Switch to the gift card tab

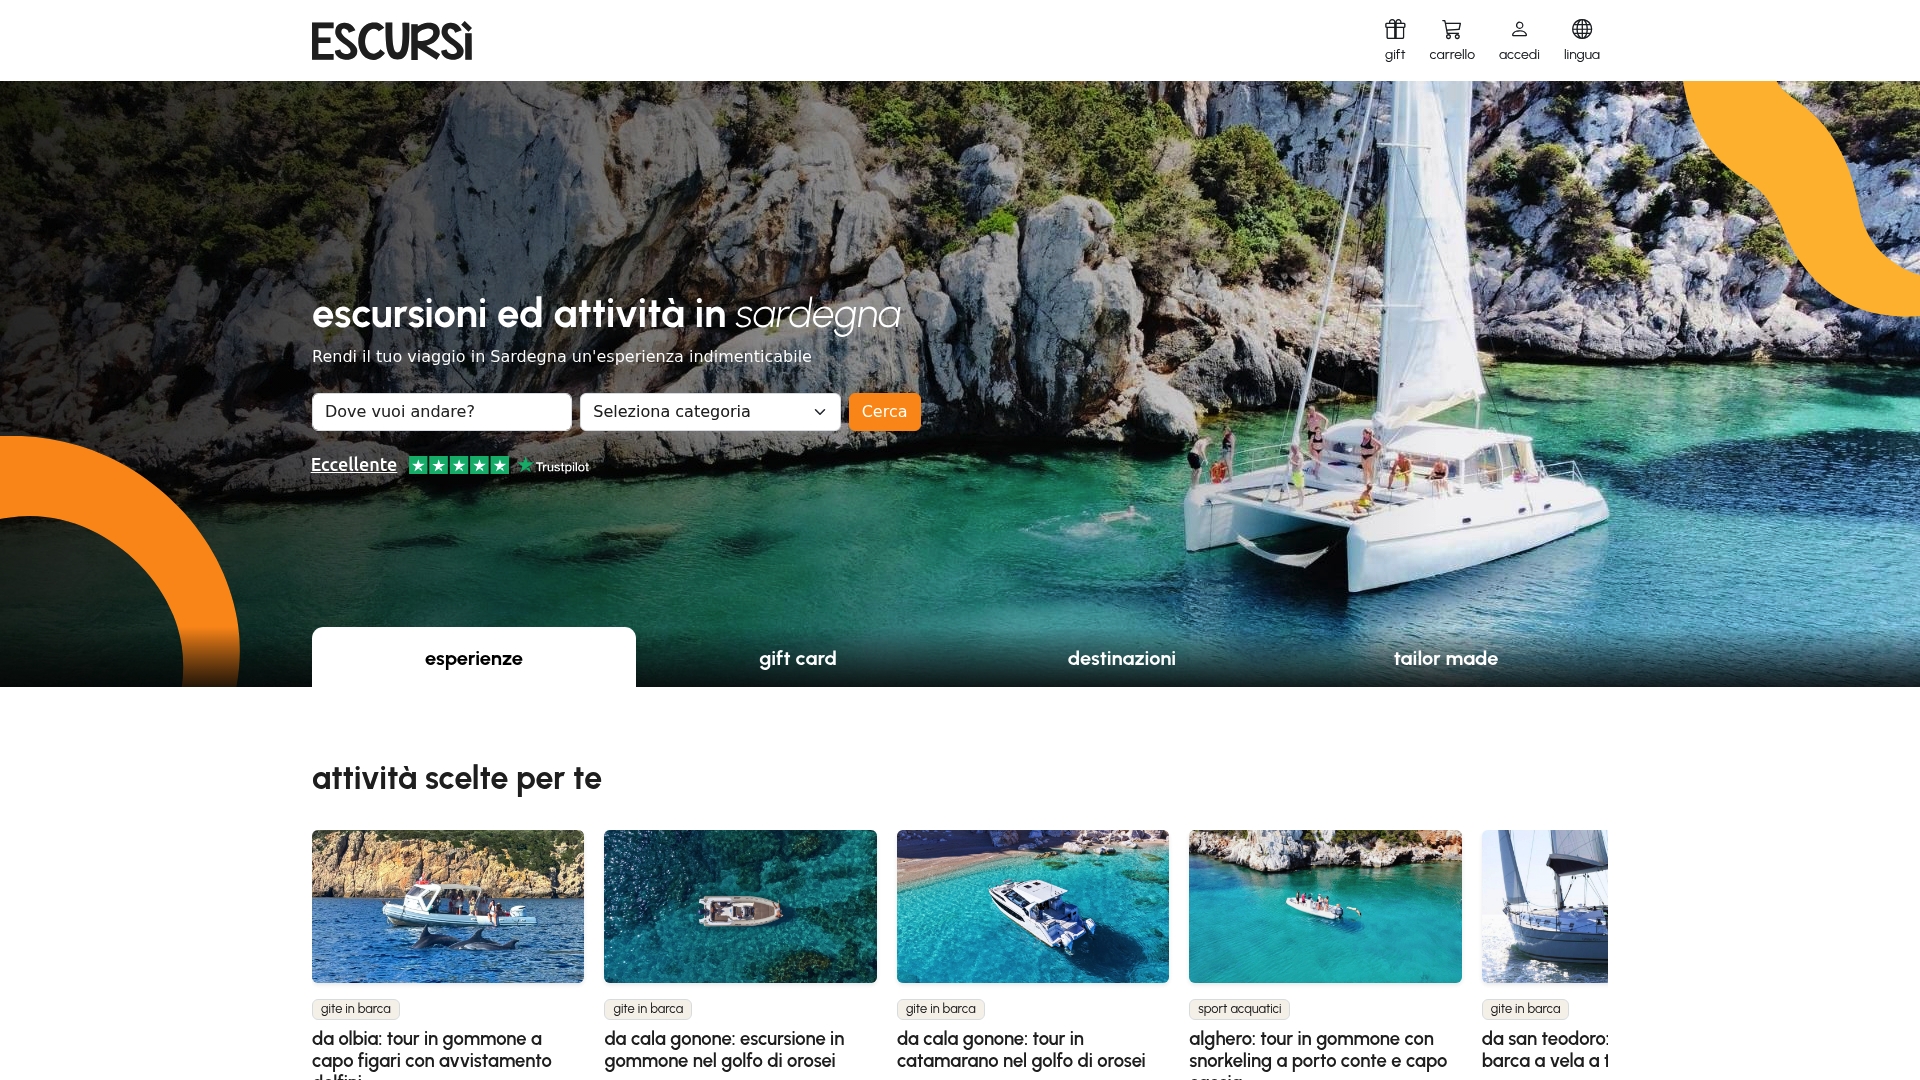(797, 658)
